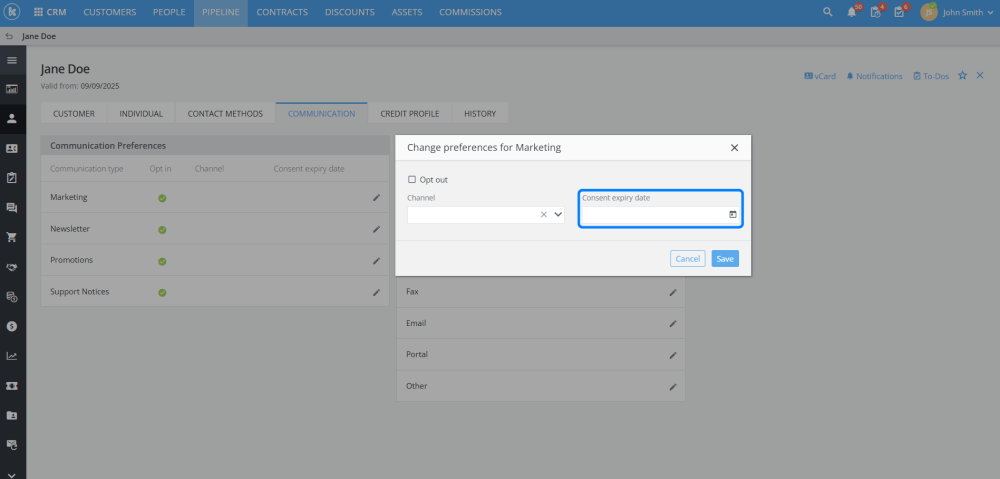Switch to the Credit Profile tab
1000x479 pixels.
(408, 114)
